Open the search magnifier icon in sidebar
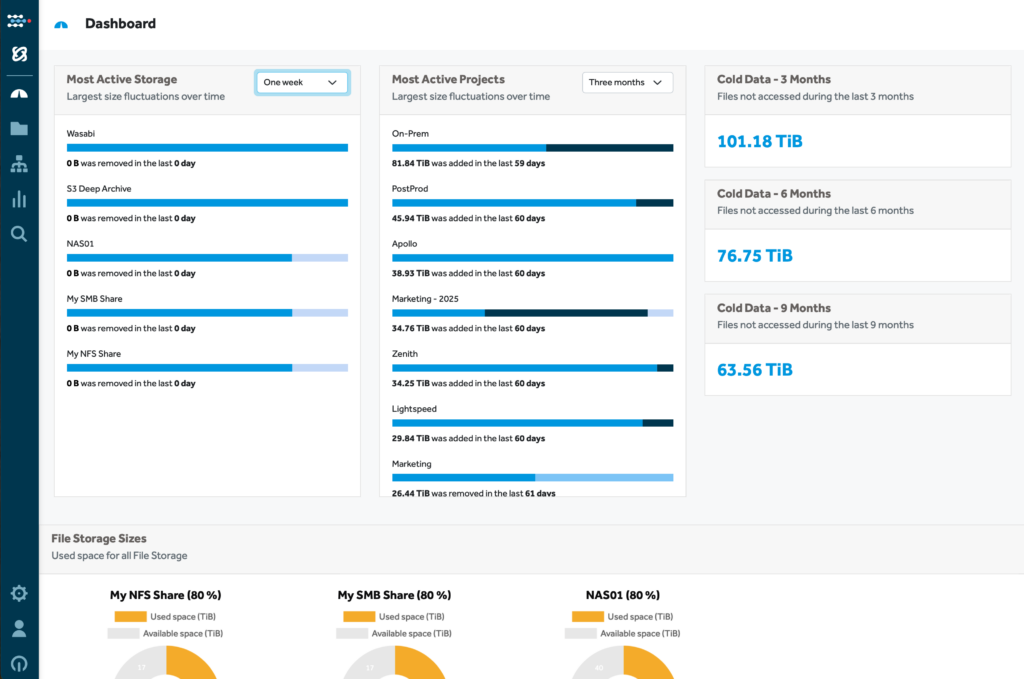Image resolution: width=1024 pixels, height=679 pixels. [19, 234]
